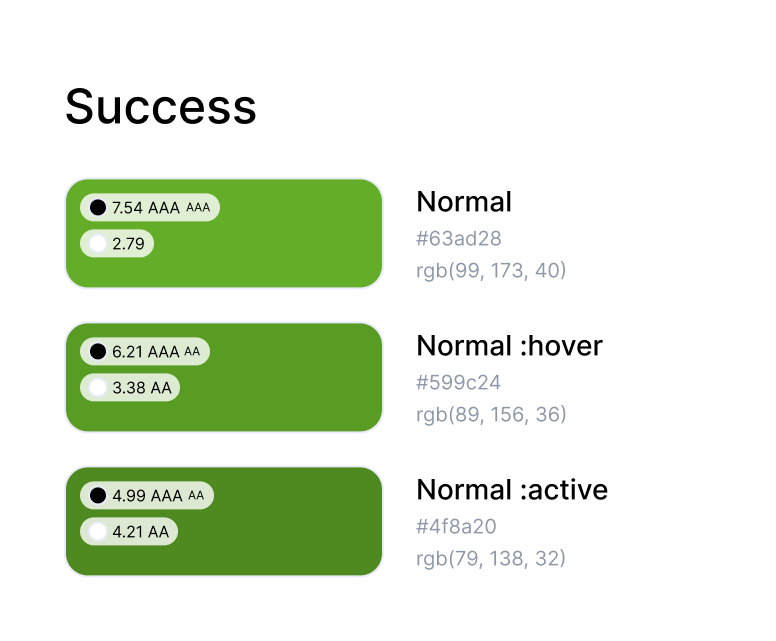Click the black dot beside 4.99 AAA
This screenshot has height=641, width=776.
[x=97, y=496]
